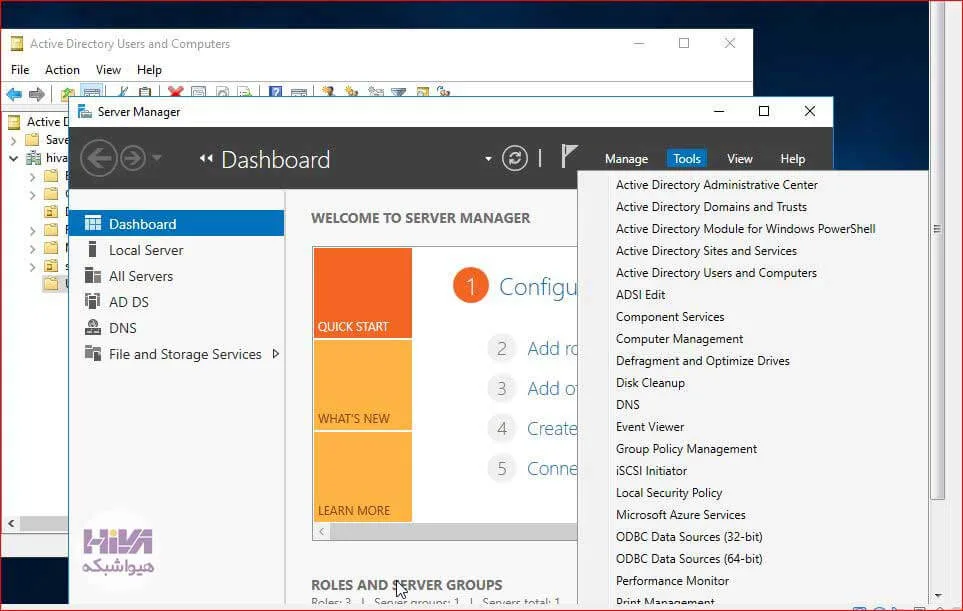Open Local Security Policy
Screen dimensions: 963x611
tap(669, 493)
